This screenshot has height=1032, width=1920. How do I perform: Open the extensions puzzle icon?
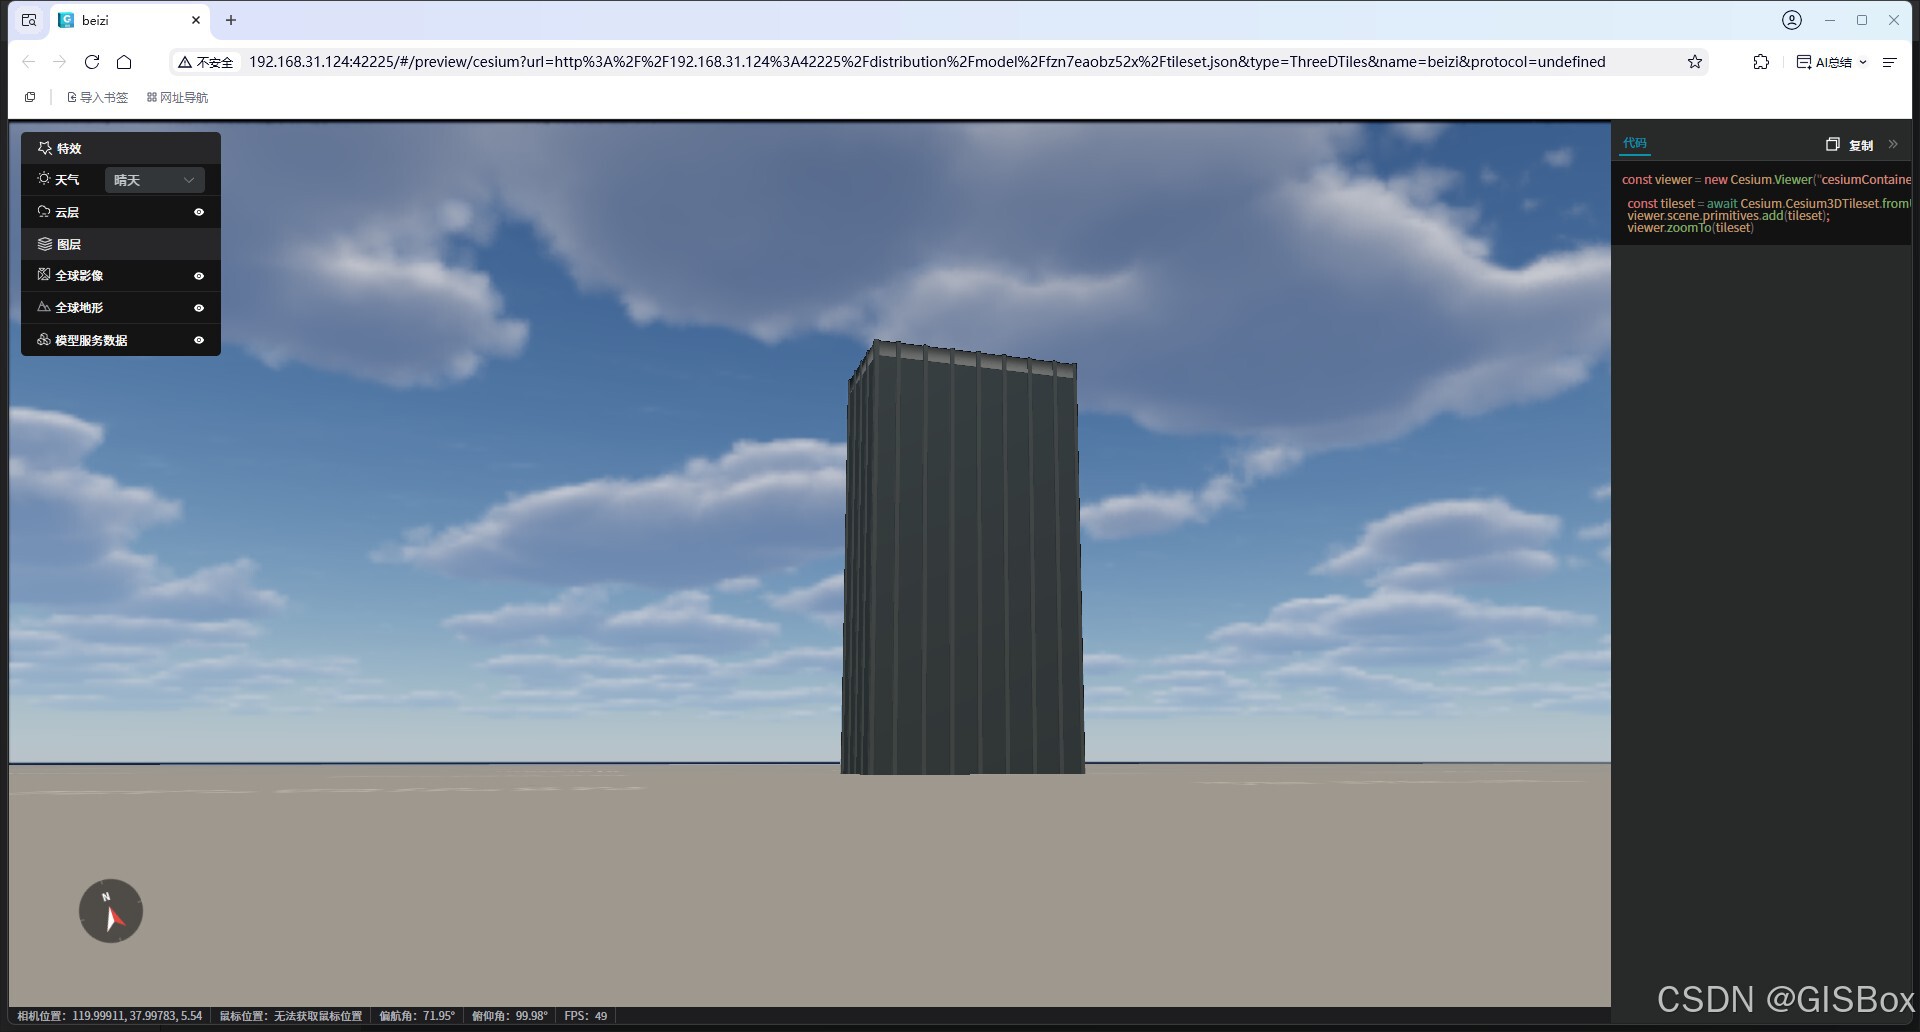pos(1761,62)
